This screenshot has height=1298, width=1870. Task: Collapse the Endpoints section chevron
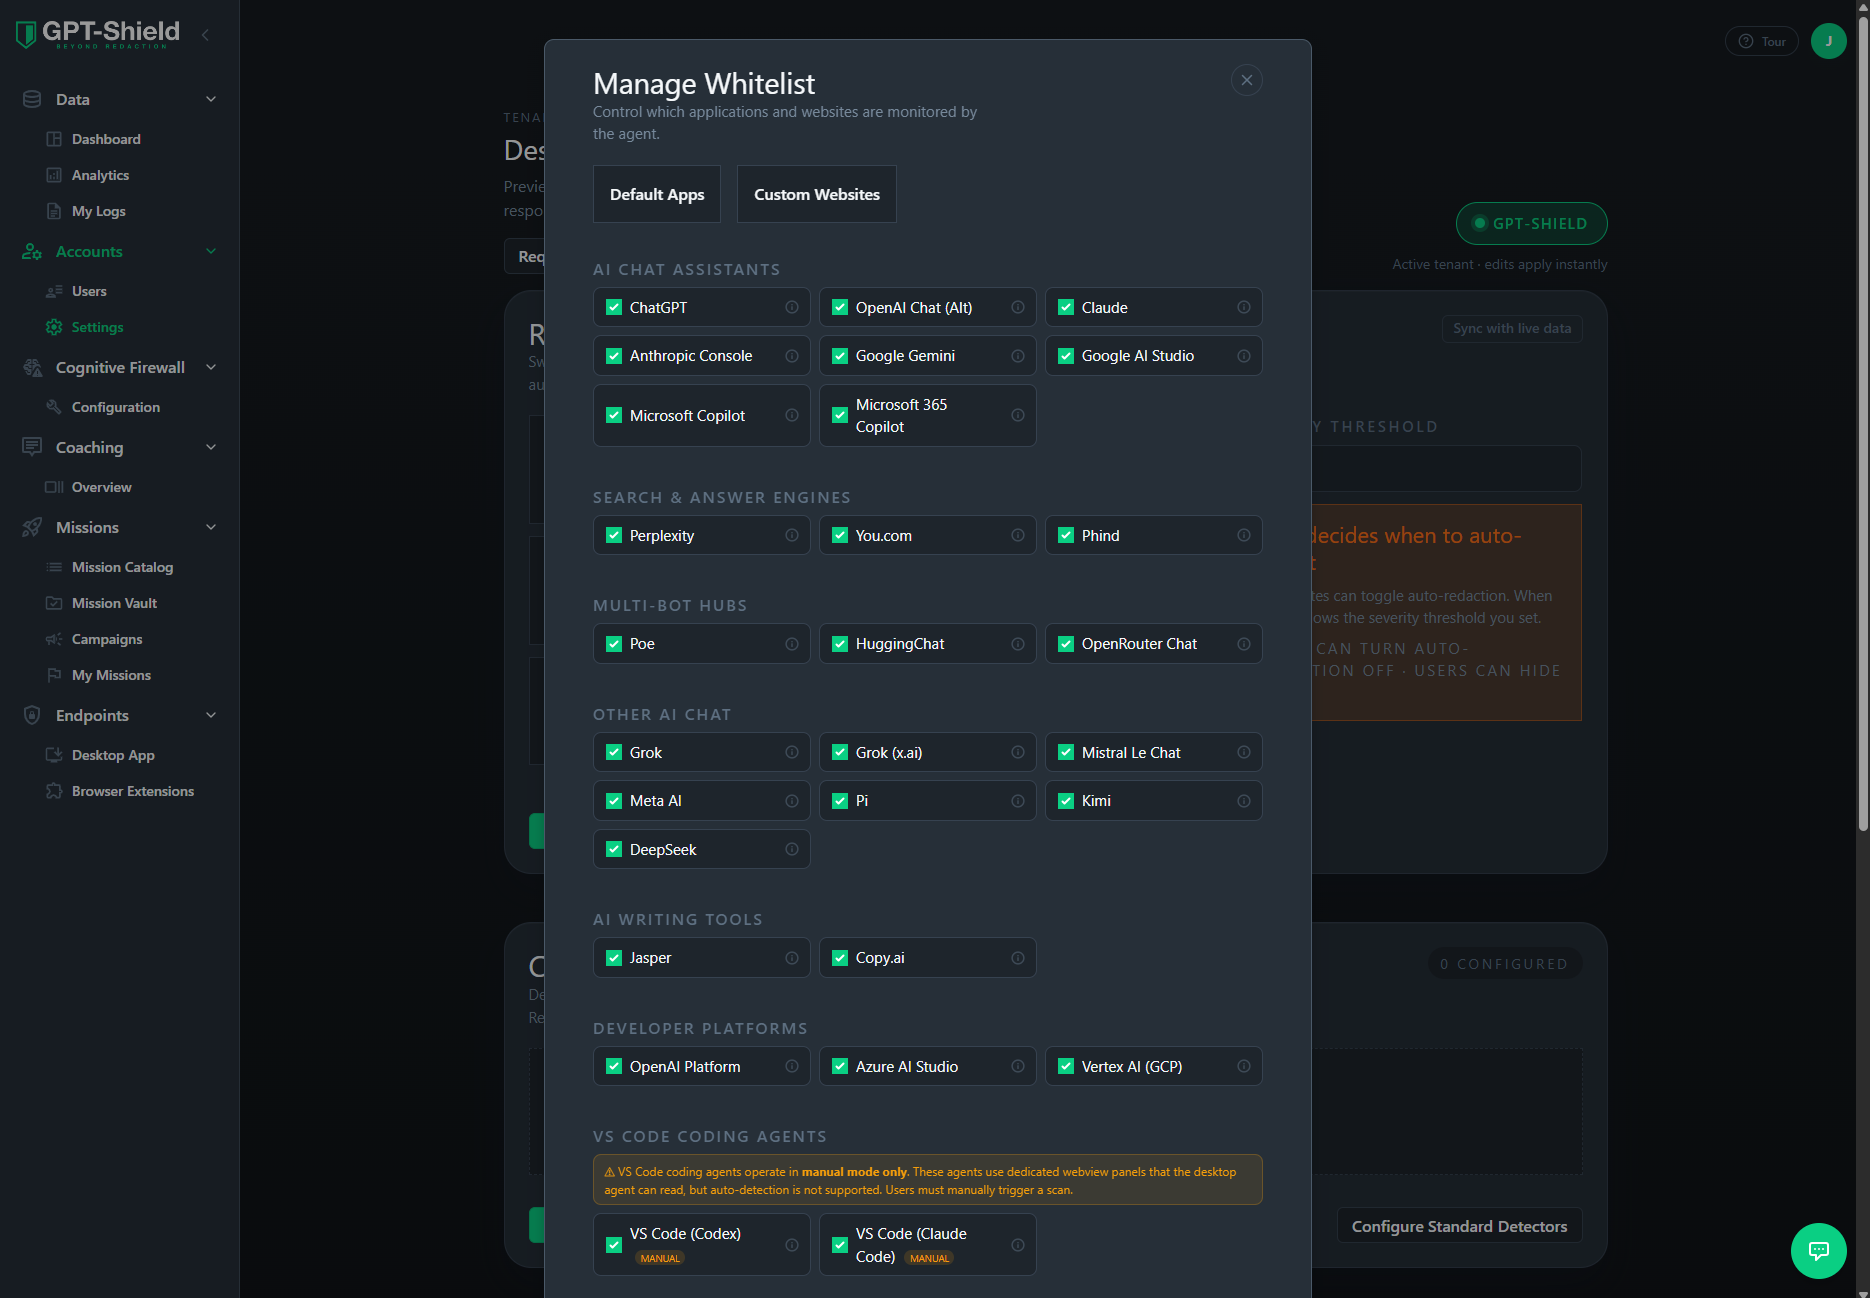click(x=211, y=715)
